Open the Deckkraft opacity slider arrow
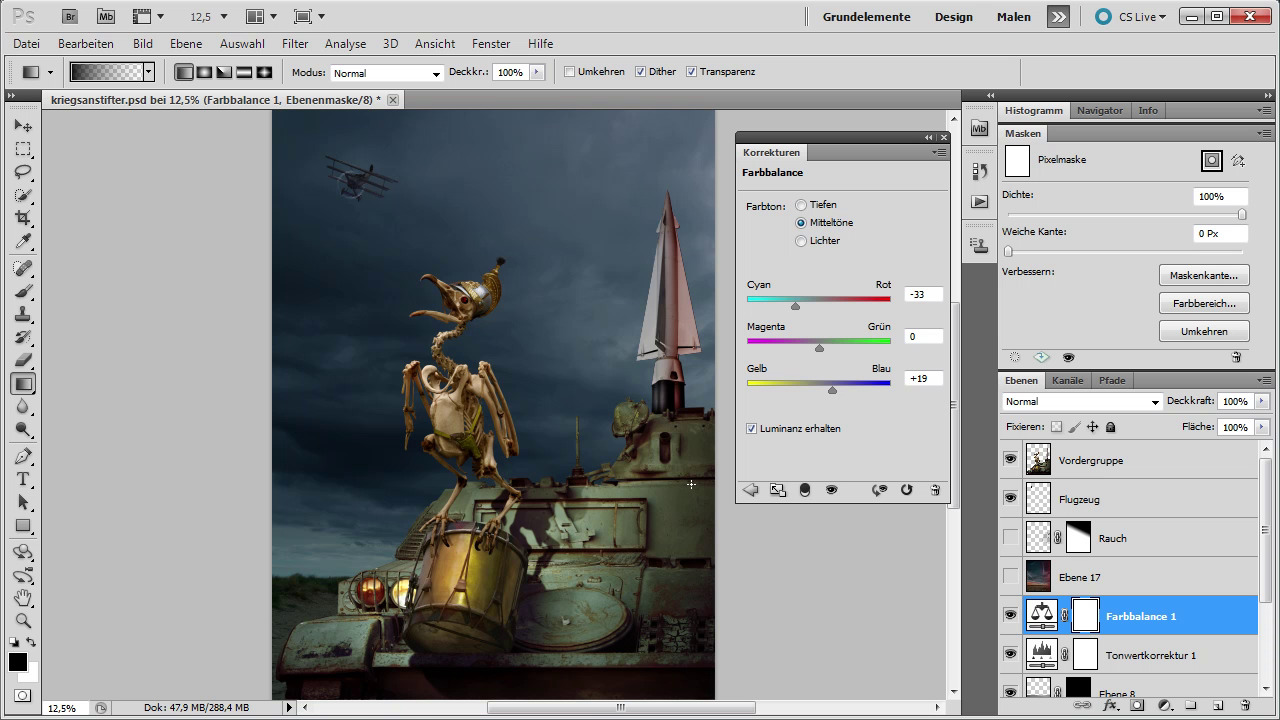This screenshot has width=1280, height=720. [x=1261, y=402]
